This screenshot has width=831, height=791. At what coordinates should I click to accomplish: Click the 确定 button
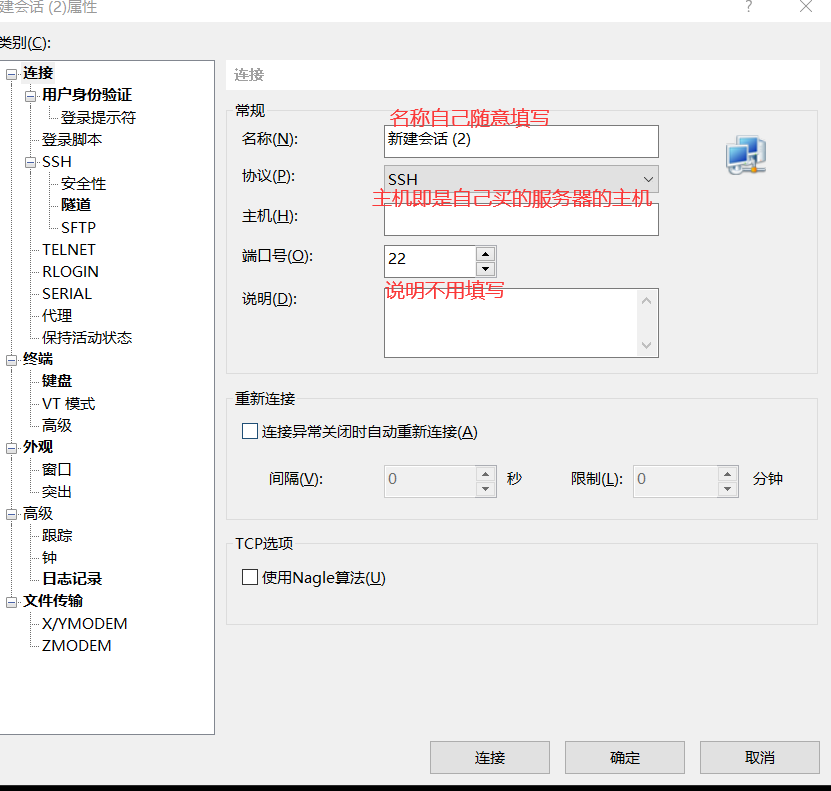click(624, 757)
